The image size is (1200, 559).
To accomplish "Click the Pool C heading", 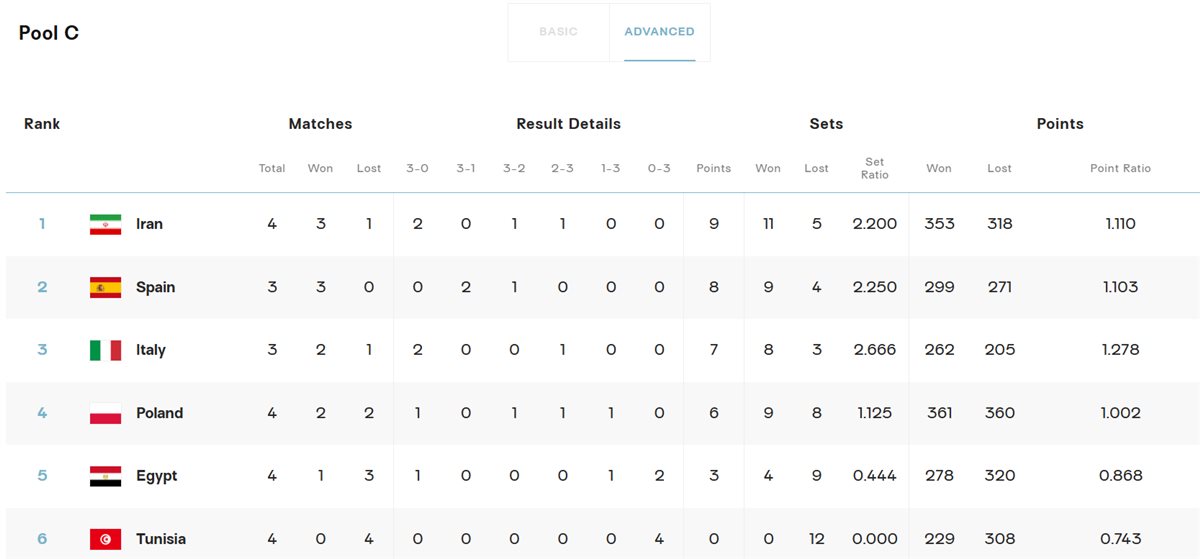I will tap(49, 33).
